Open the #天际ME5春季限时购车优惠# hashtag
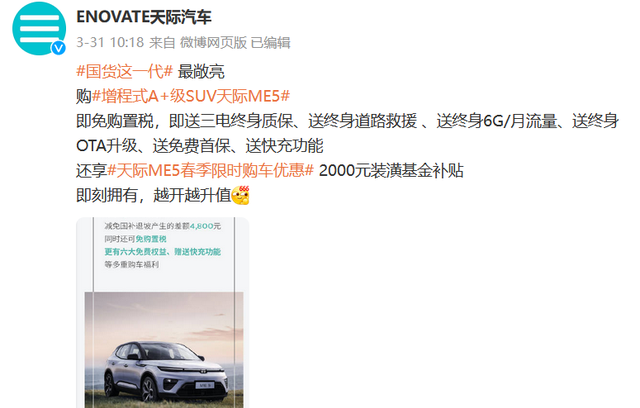 211,171
